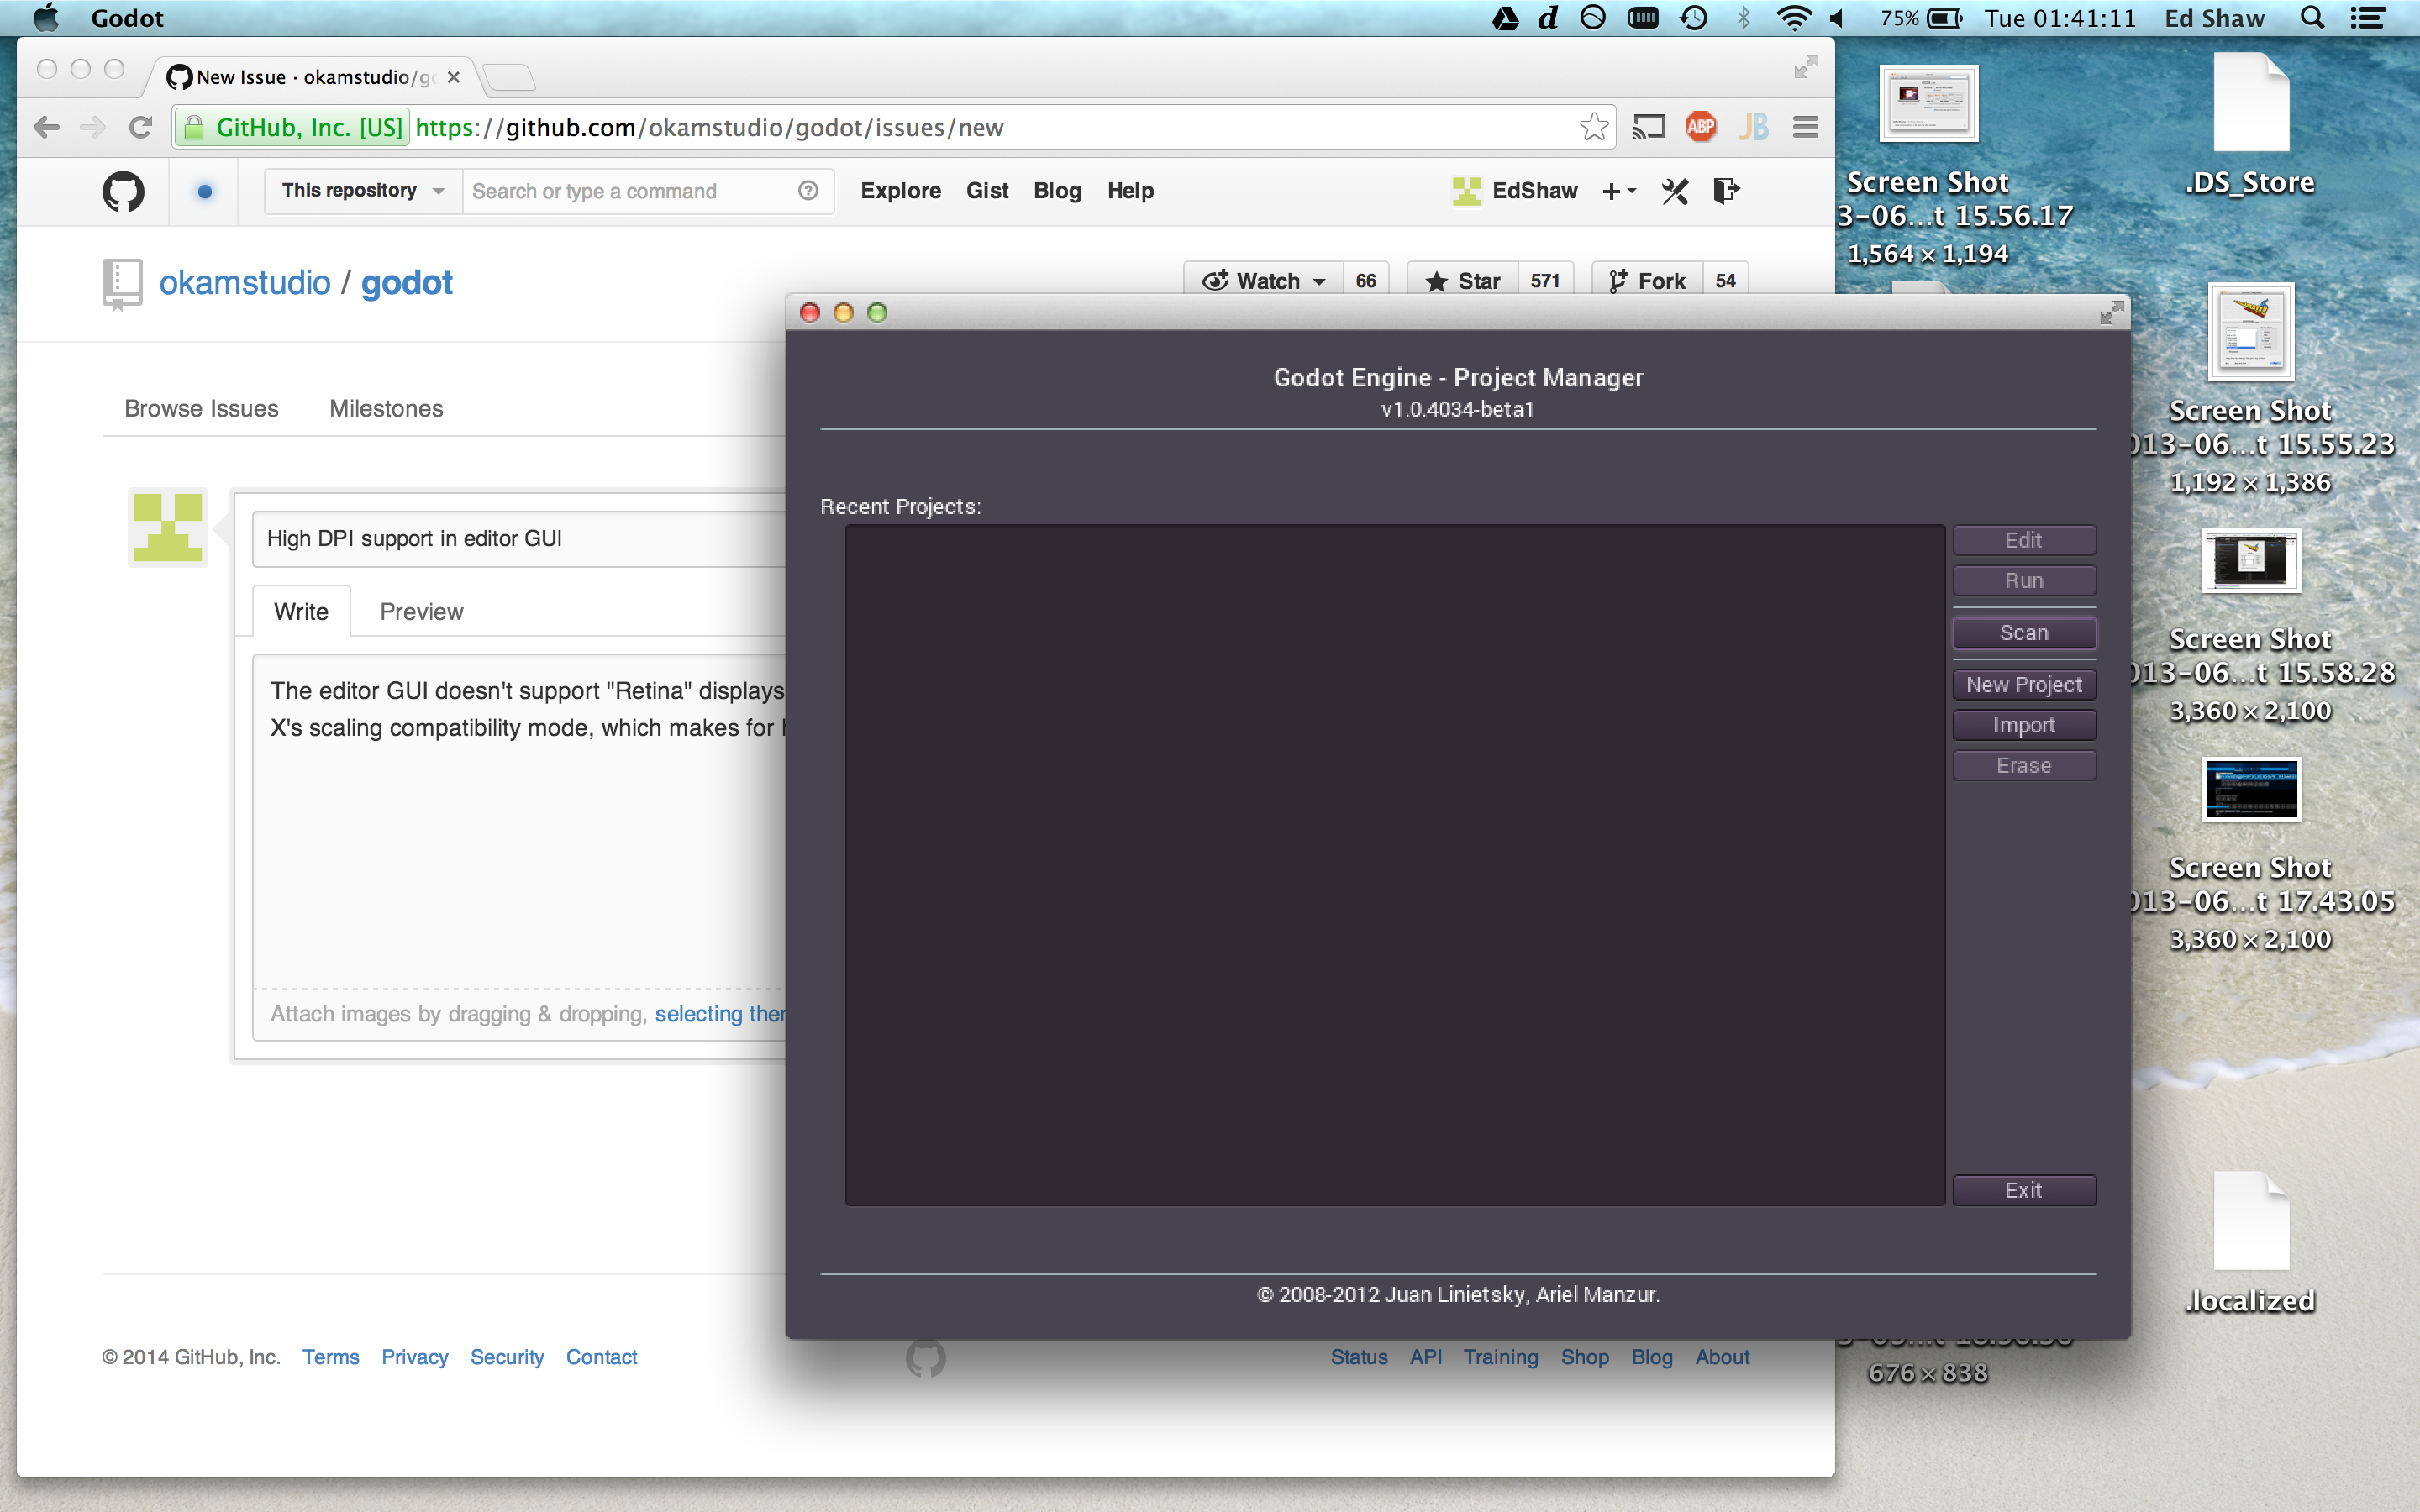Go back in Chrome browser history

[x=46, y=127]
